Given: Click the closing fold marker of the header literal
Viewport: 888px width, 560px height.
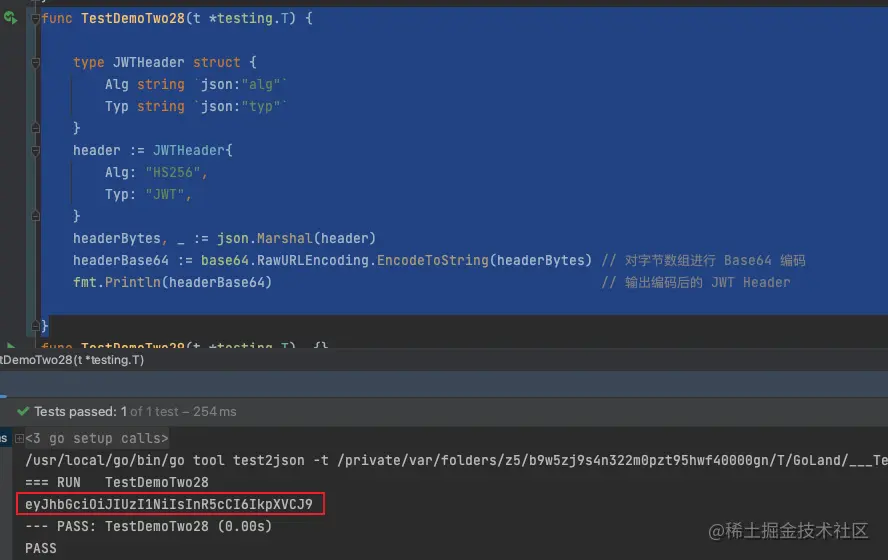Looking at the screenshot, I should tap(35, 216).
